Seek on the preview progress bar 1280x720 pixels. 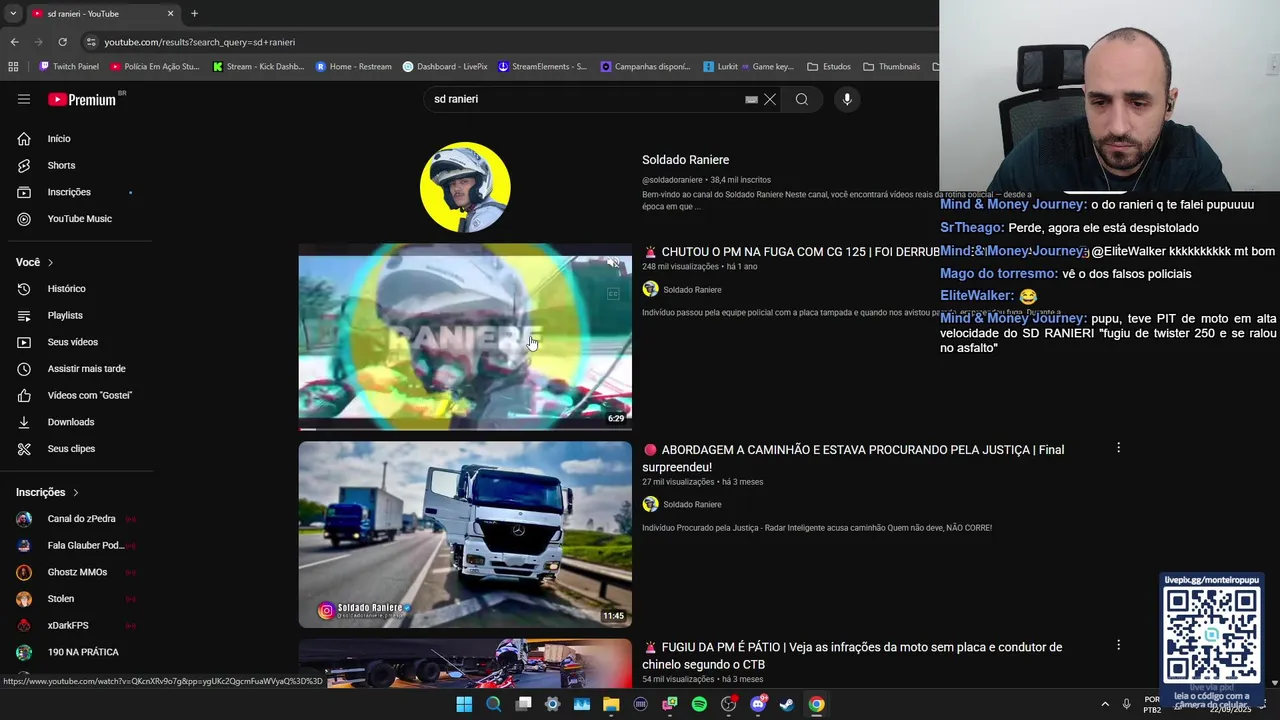click(465, 429)
